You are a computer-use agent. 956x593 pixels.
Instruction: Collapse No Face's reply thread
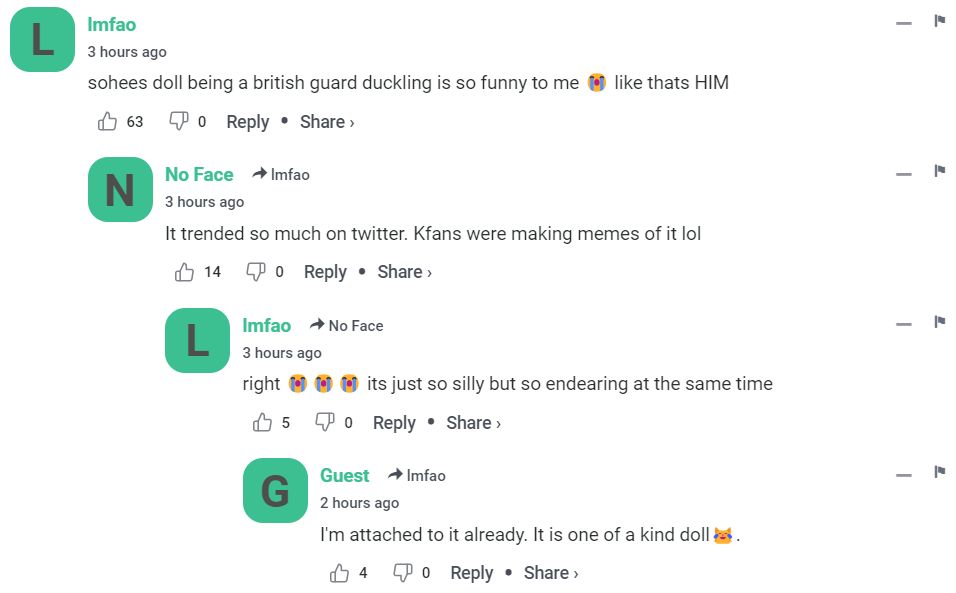tap(904, 174)
